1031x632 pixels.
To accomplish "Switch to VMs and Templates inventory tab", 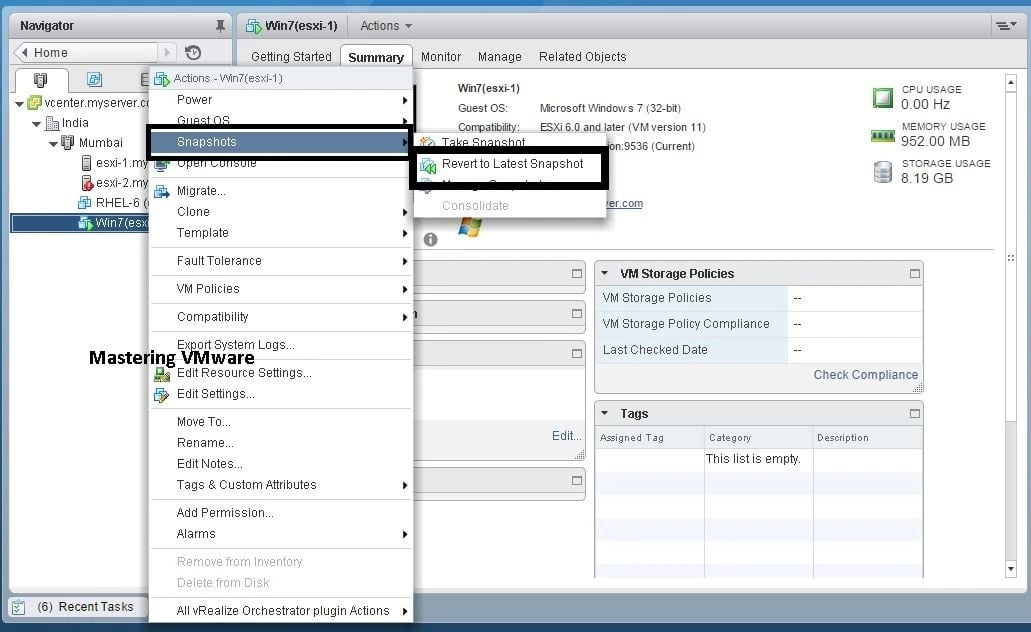I will point(94,80).
